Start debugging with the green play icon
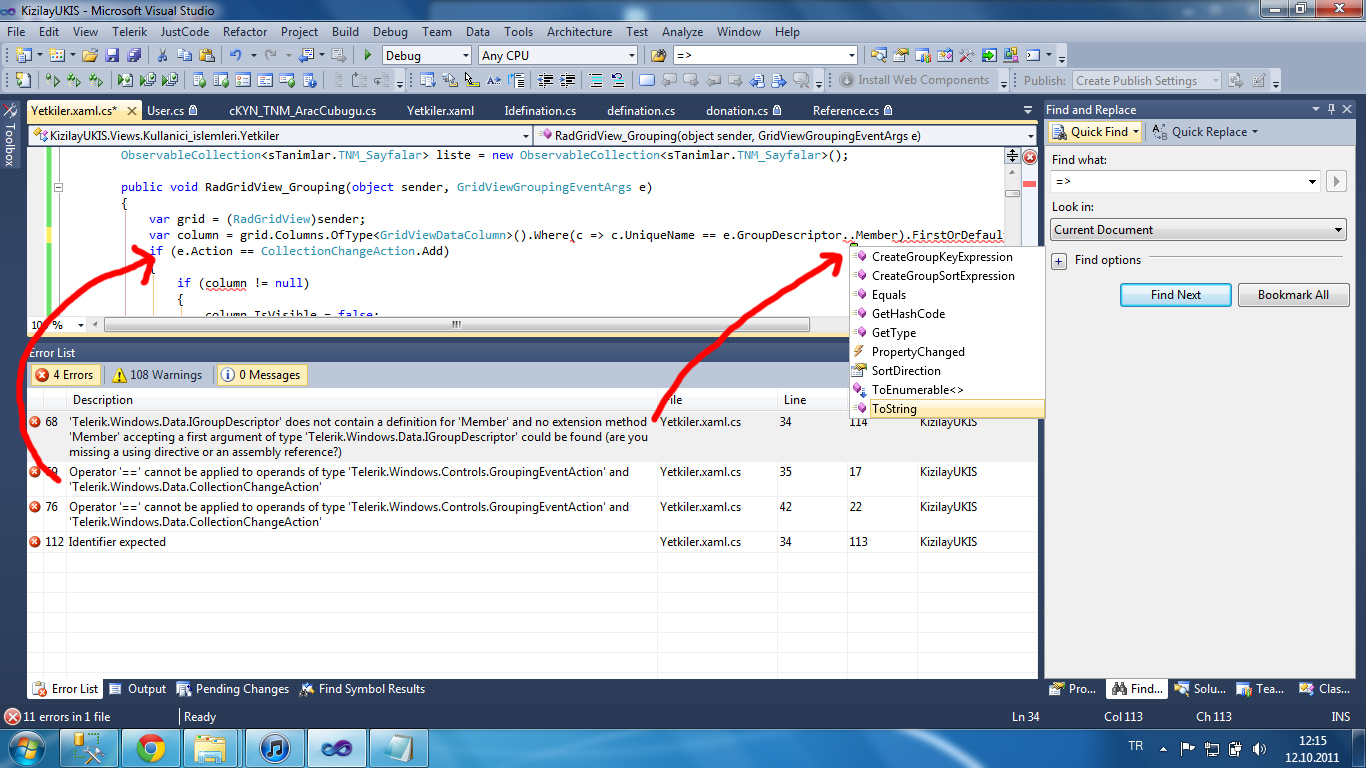Screen dimensions: 1366x768 [368, 56]
